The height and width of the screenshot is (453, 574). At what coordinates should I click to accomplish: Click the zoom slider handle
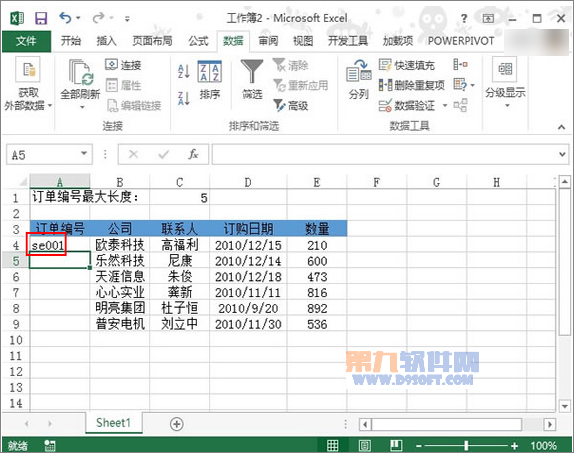pyautogui.click(x=466, y=446)
